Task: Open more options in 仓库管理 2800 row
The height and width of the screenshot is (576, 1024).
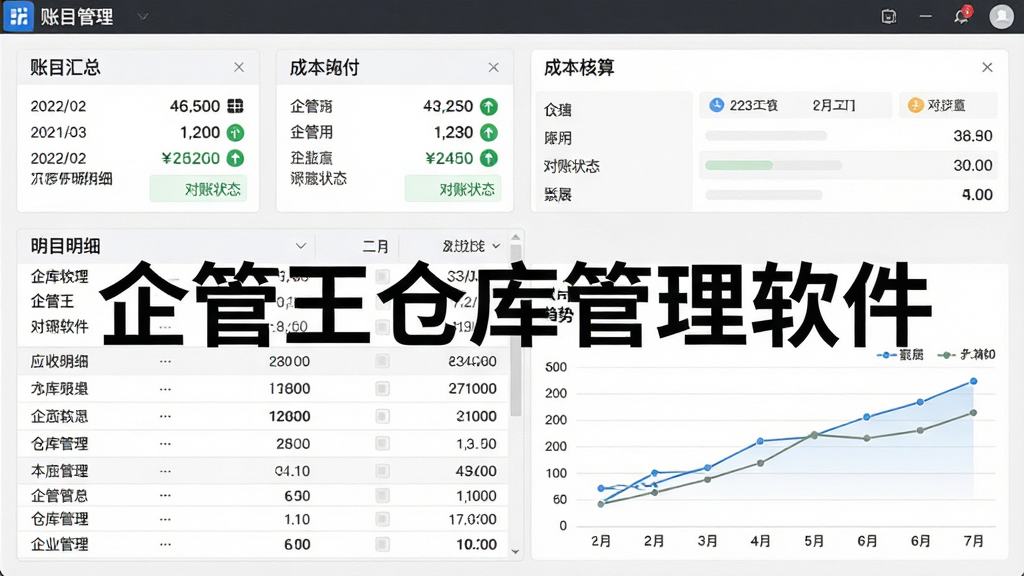Action: point(165,443)
